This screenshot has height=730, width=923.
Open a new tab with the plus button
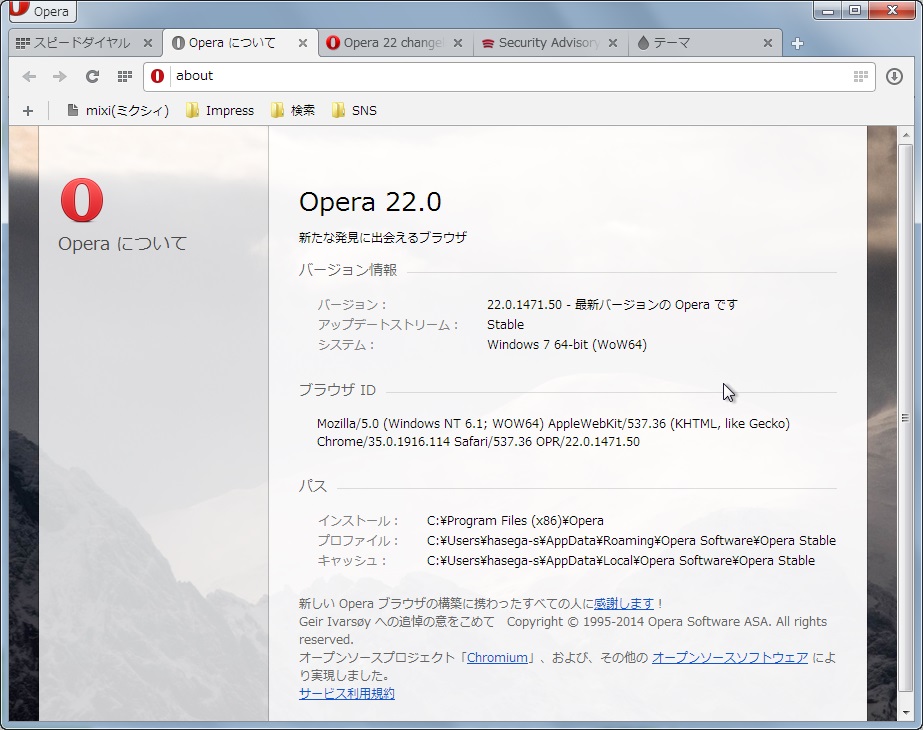coord(797,42)
